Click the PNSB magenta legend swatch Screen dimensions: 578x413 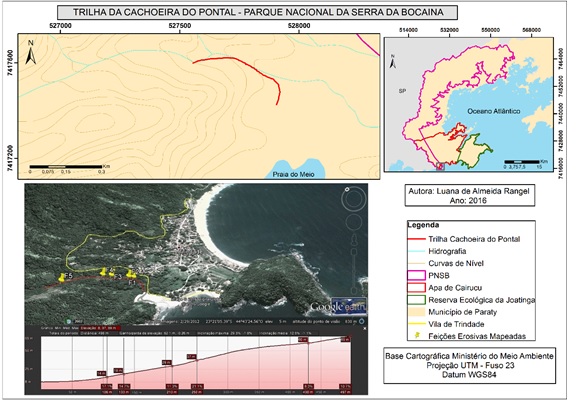[416, 275]
